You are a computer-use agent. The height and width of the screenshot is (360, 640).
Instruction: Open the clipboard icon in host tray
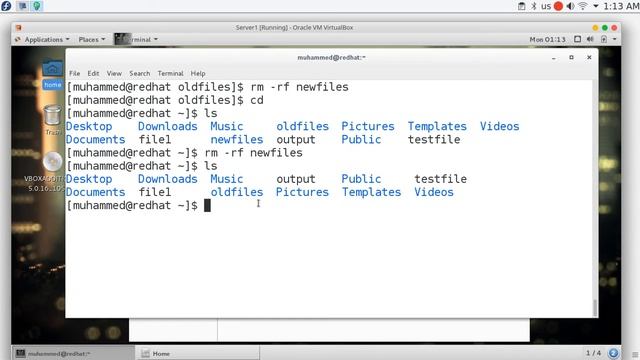coord(521,6)
